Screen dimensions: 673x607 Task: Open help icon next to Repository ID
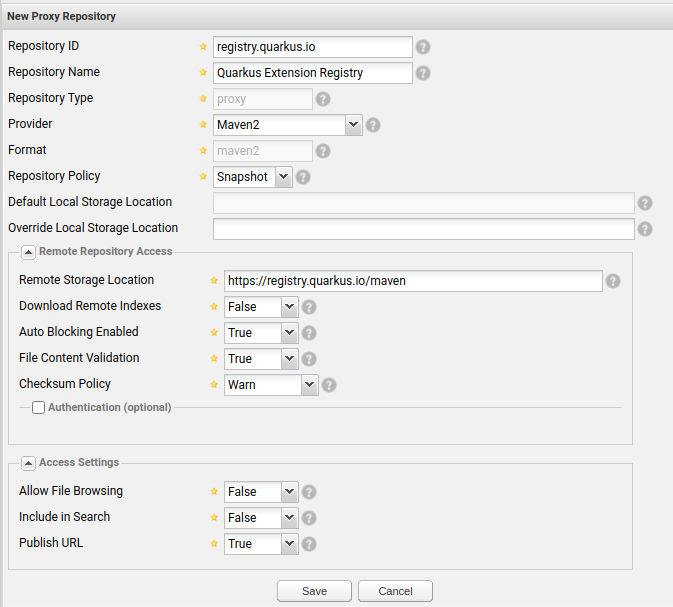pyautogui.click(x=423, y=47)
